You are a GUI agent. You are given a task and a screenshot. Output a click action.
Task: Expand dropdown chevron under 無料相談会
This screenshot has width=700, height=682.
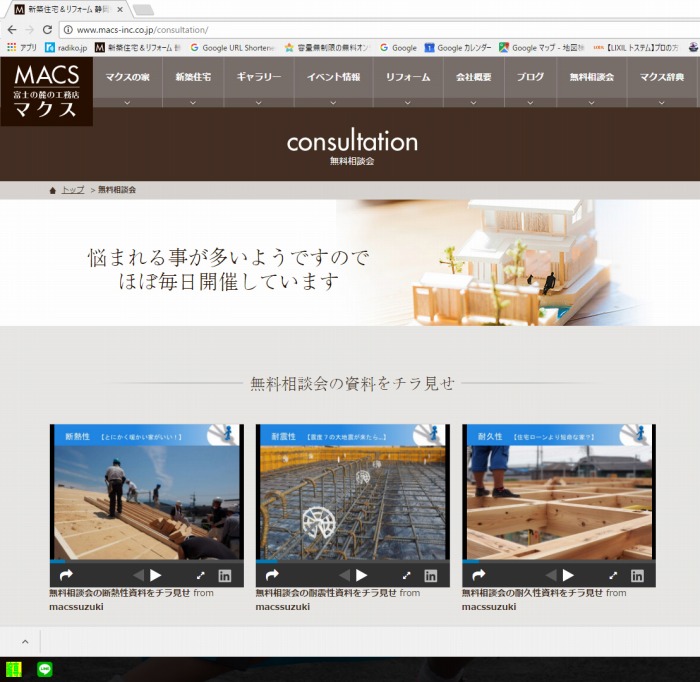pyautogui.click(x=592, y=103)
